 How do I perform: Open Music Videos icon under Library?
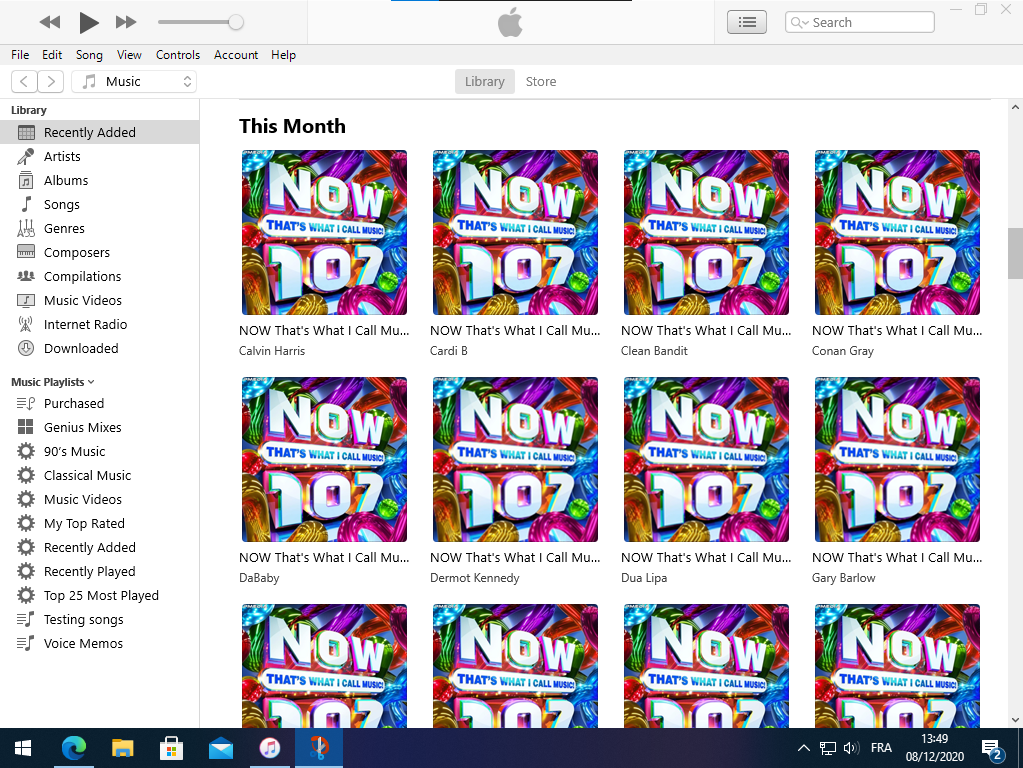point(26,300)
